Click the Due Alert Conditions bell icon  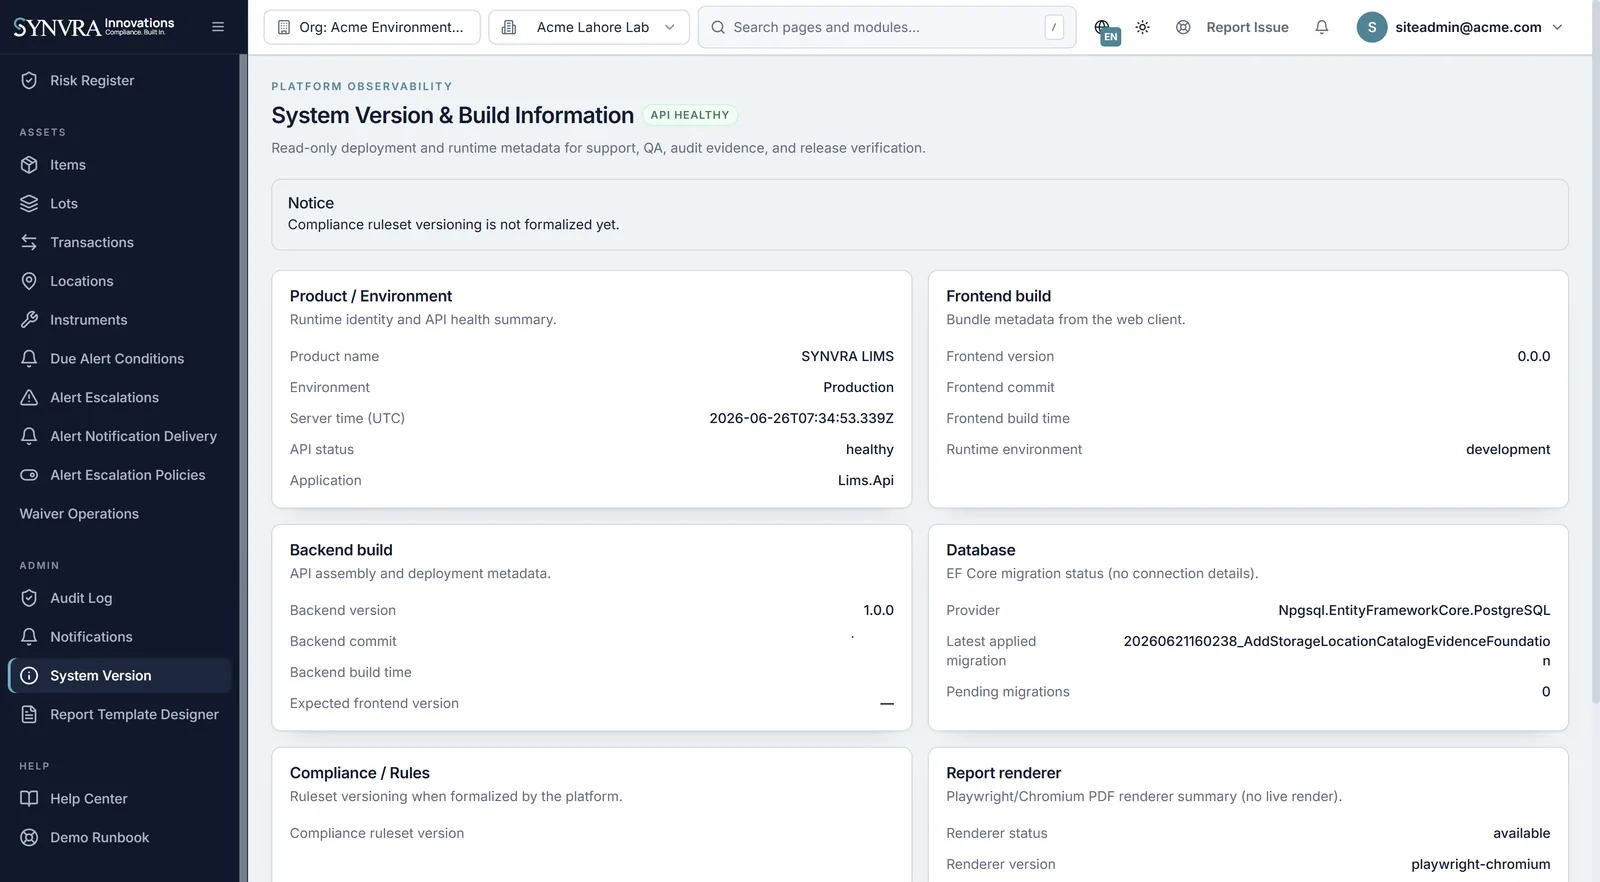pyautogui.click(x=29, y=359)
